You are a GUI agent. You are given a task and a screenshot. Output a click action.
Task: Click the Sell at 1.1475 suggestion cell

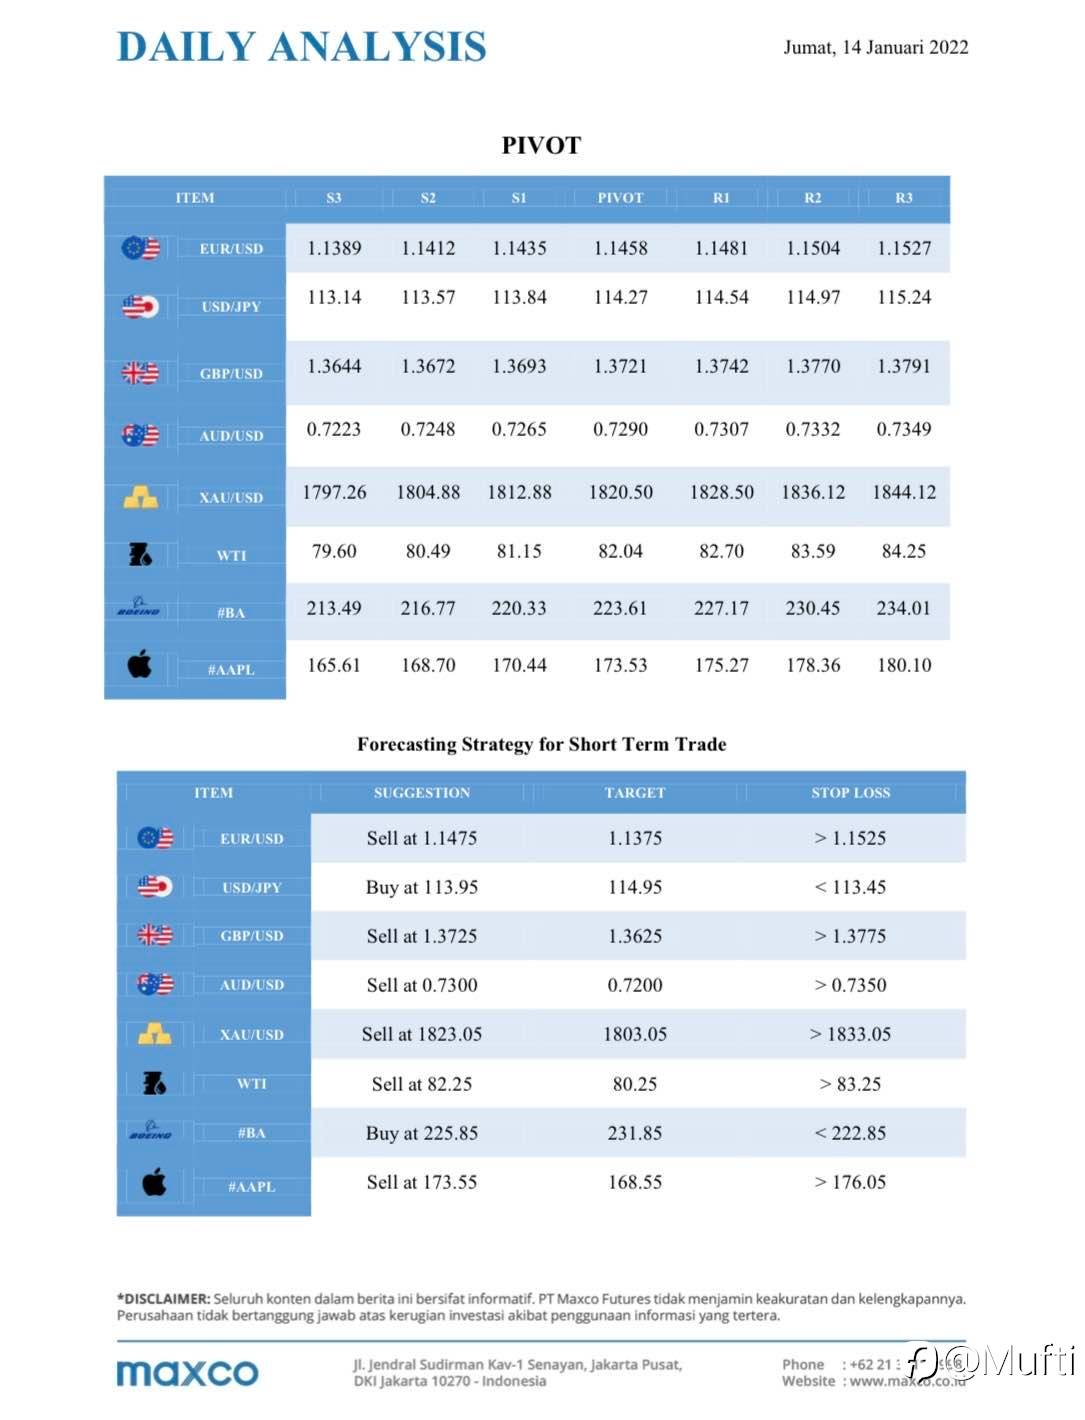(x=422, y=838)
